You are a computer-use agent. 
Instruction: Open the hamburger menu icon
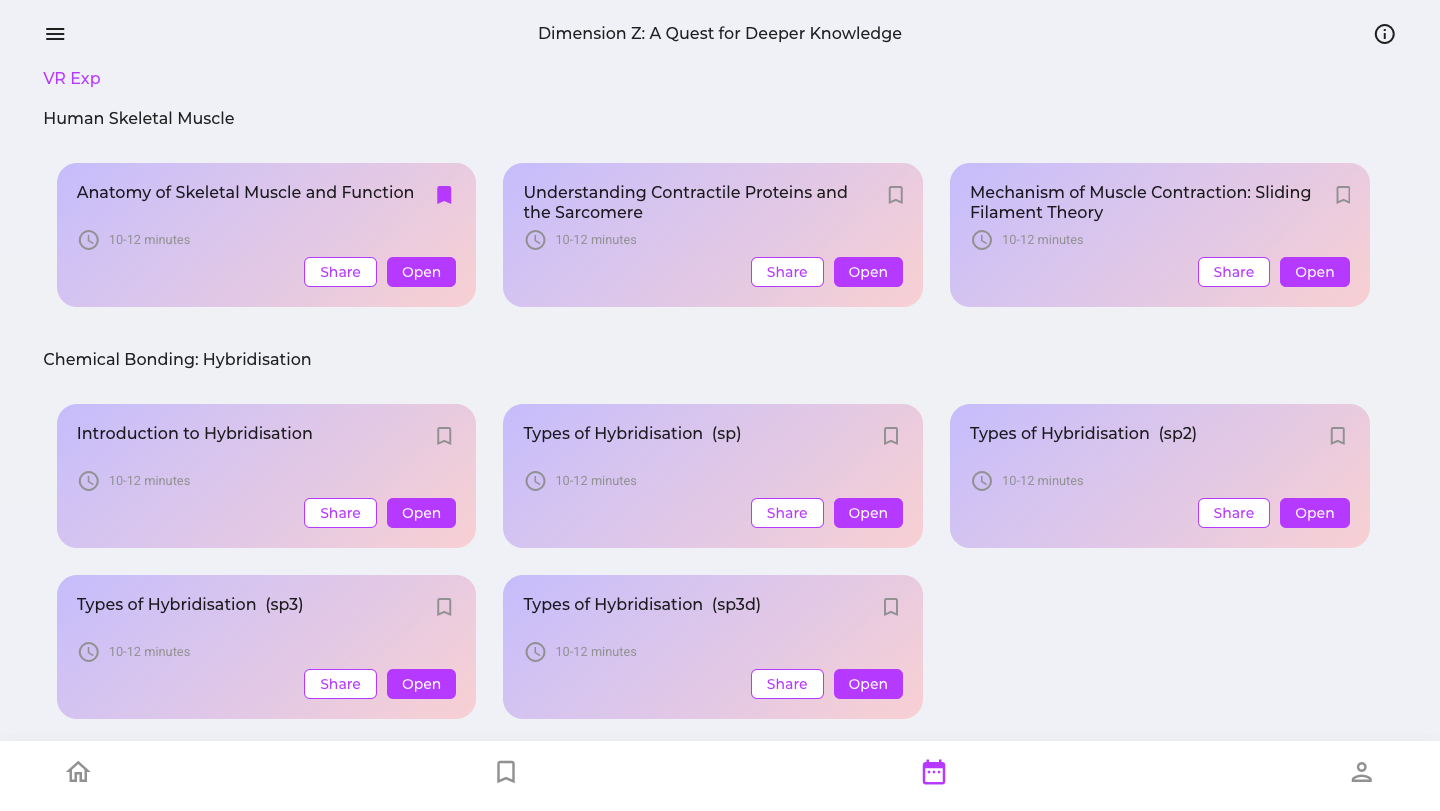[55, 34]
